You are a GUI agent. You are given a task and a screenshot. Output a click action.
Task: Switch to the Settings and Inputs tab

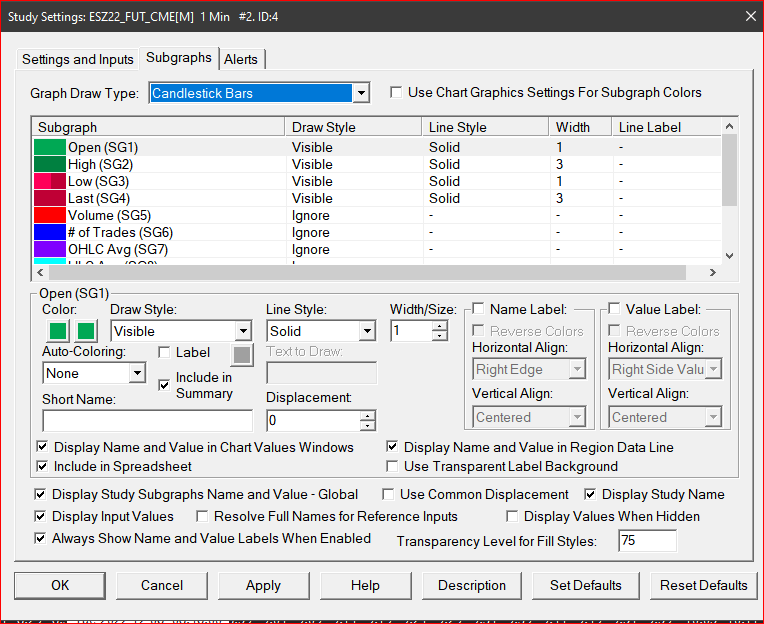[78, 59]
